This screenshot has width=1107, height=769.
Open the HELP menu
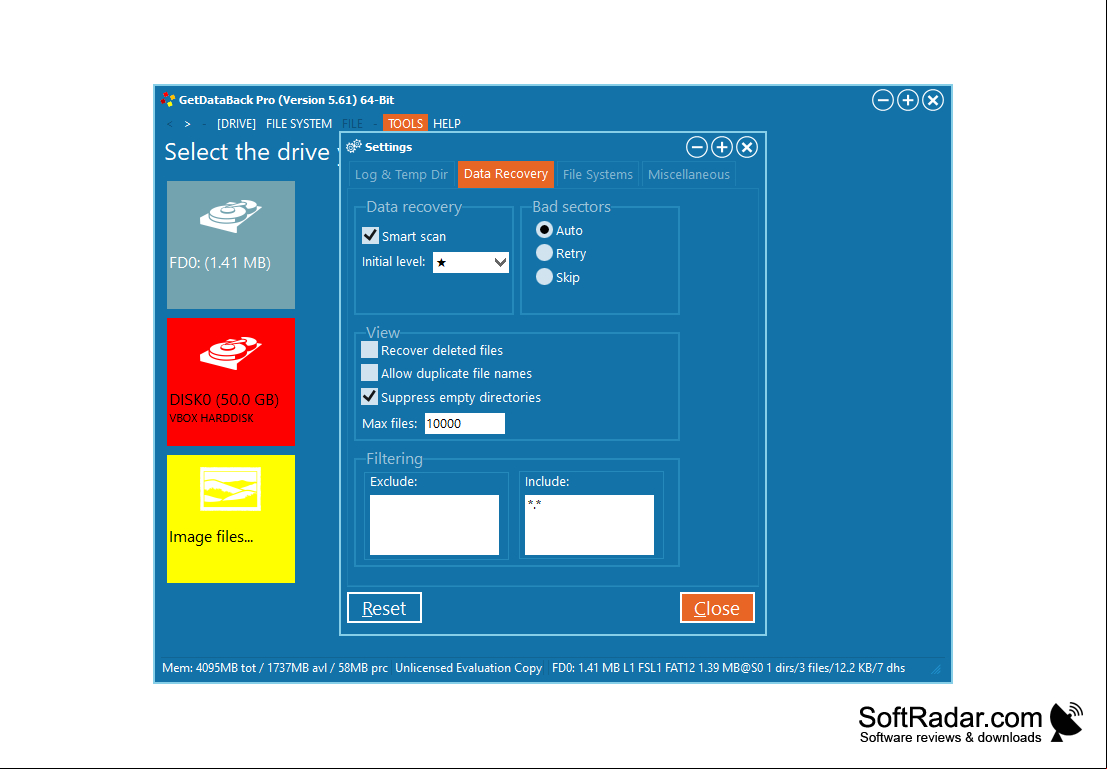pos(447,124)
